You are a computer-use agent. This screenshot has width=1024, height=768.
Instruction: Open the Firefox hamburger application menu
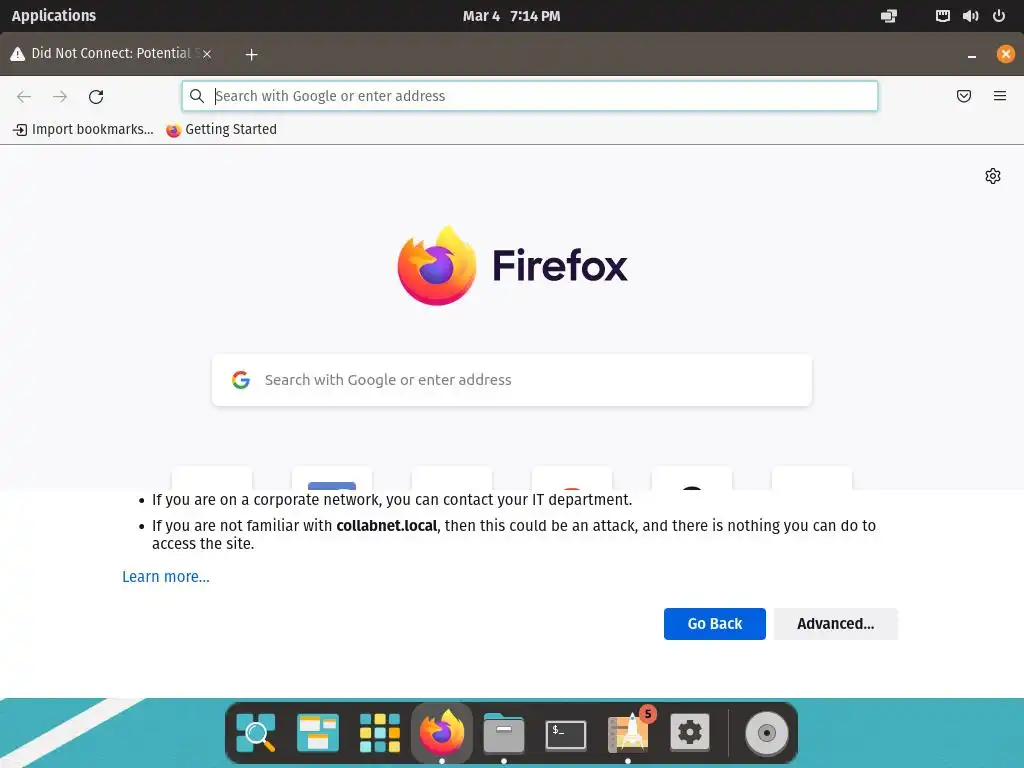tap(999, 96)
